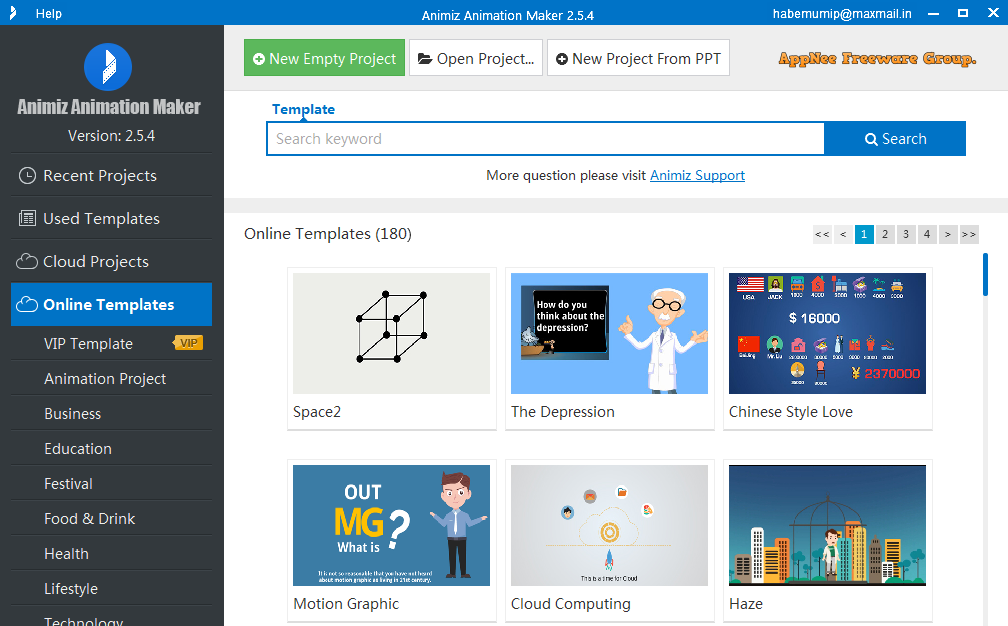Screen dimensions: 1008x626
Task: Click the VIP badge icon
Action: pos(188,343)
